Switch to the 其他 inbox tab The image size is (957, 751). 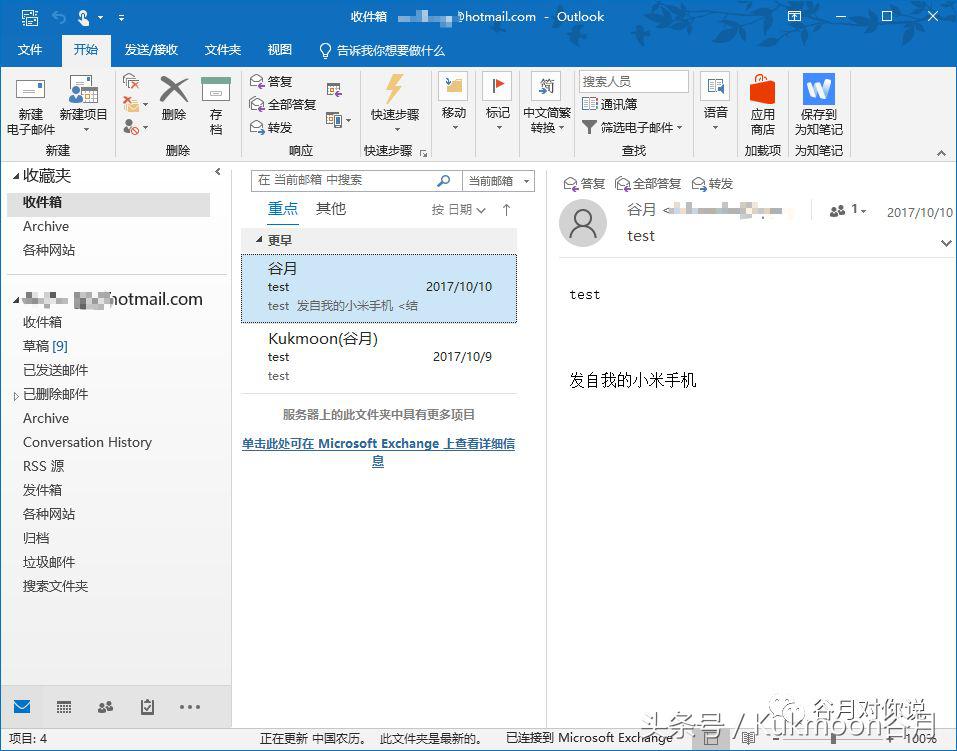[331, 209]
